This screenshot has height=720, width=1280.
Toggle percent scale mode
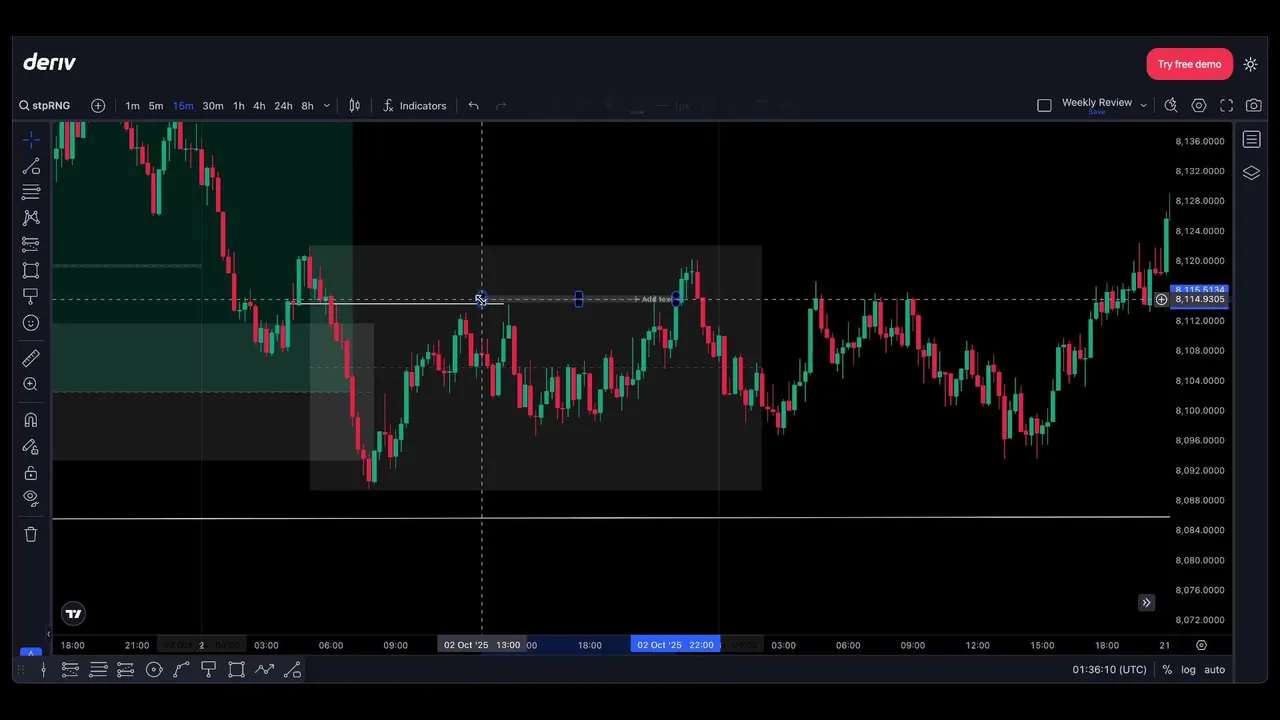click(1167, 670)
